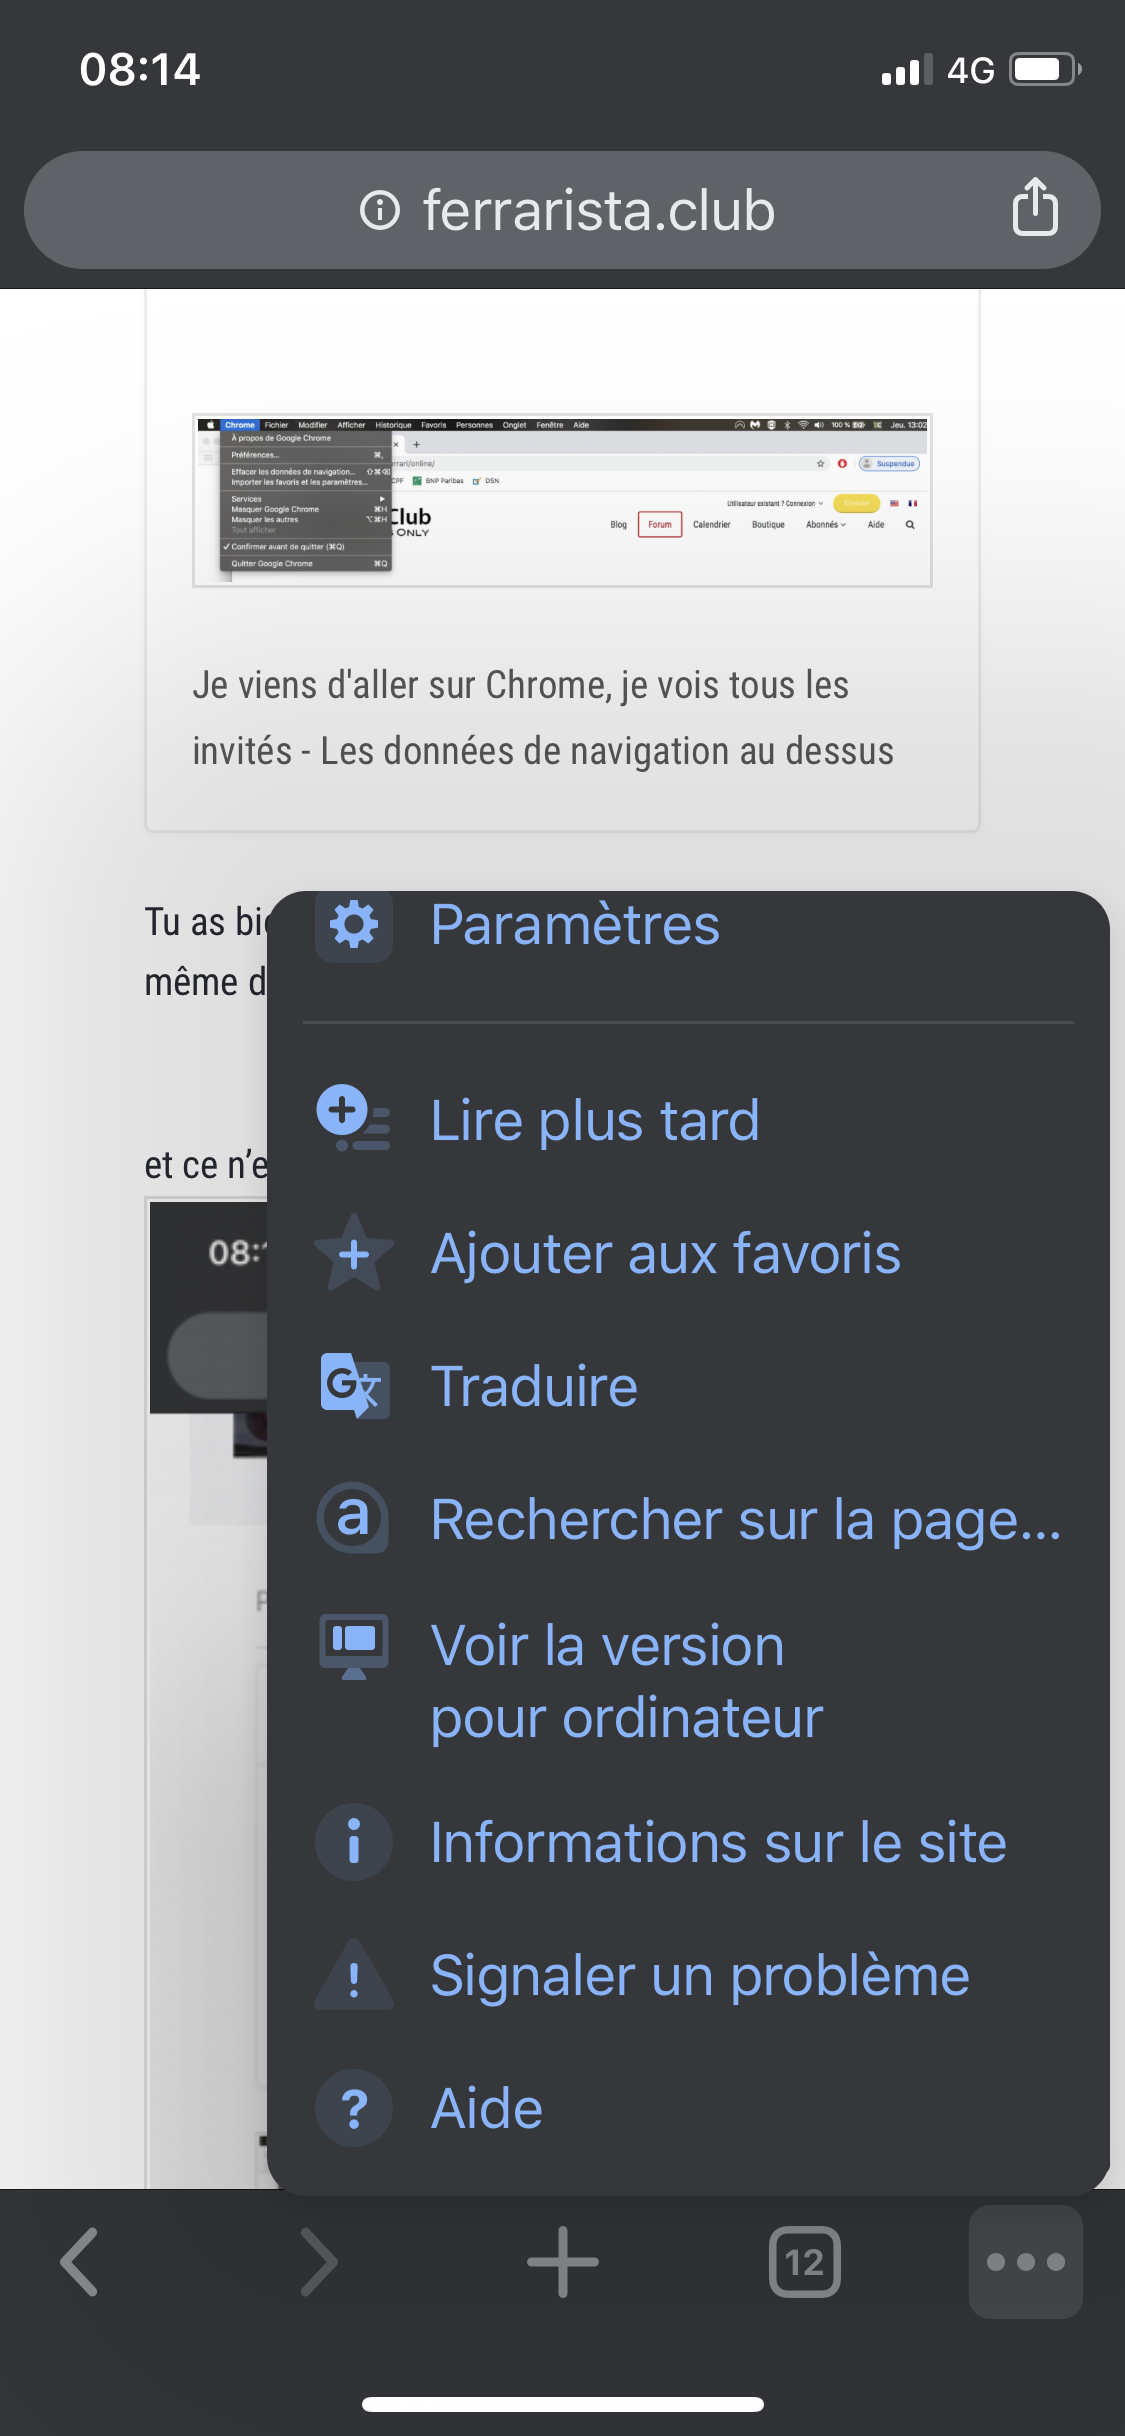1125x2436 pixels.
Task: Open the Aide help entry
Action: (x=487, y=2109)
